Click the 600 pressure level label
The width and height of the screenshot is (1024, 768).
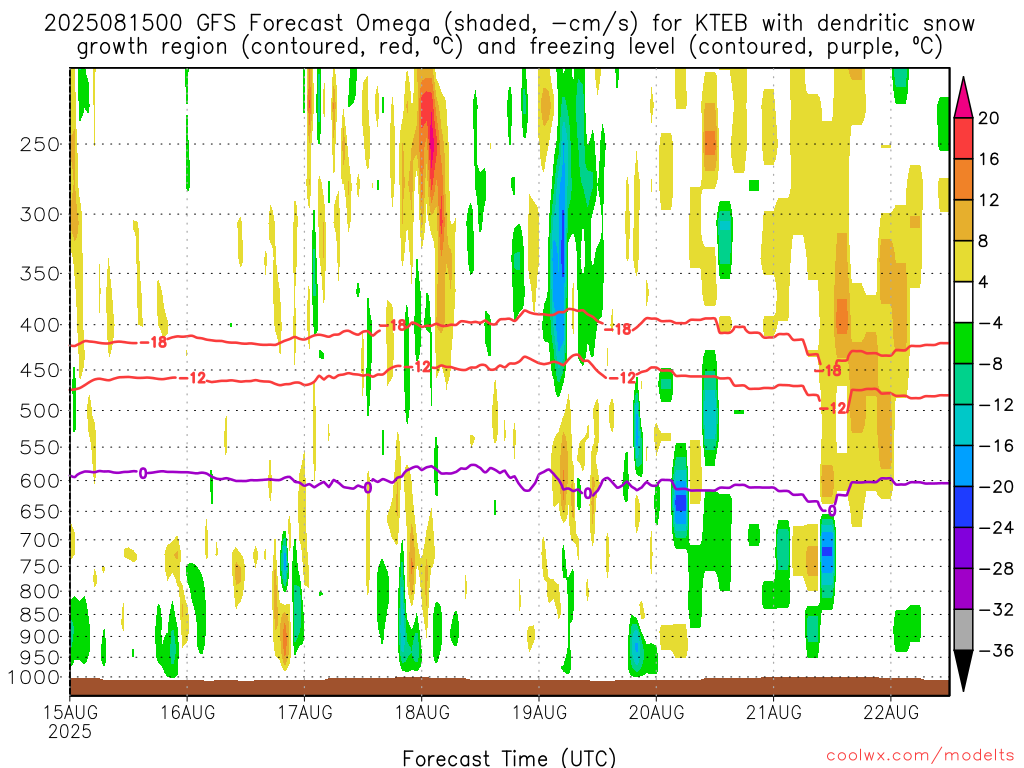(x=40, y=481)
